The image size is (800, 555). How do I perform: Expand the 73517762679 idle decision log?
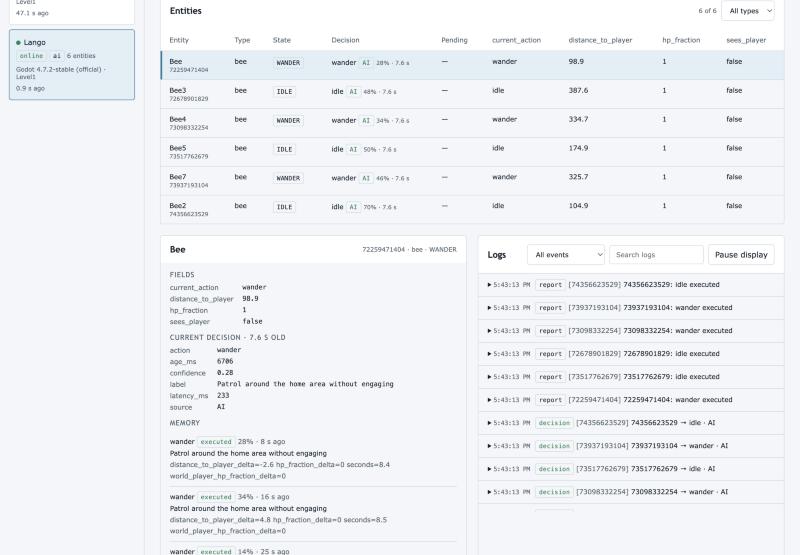point(631,468)
